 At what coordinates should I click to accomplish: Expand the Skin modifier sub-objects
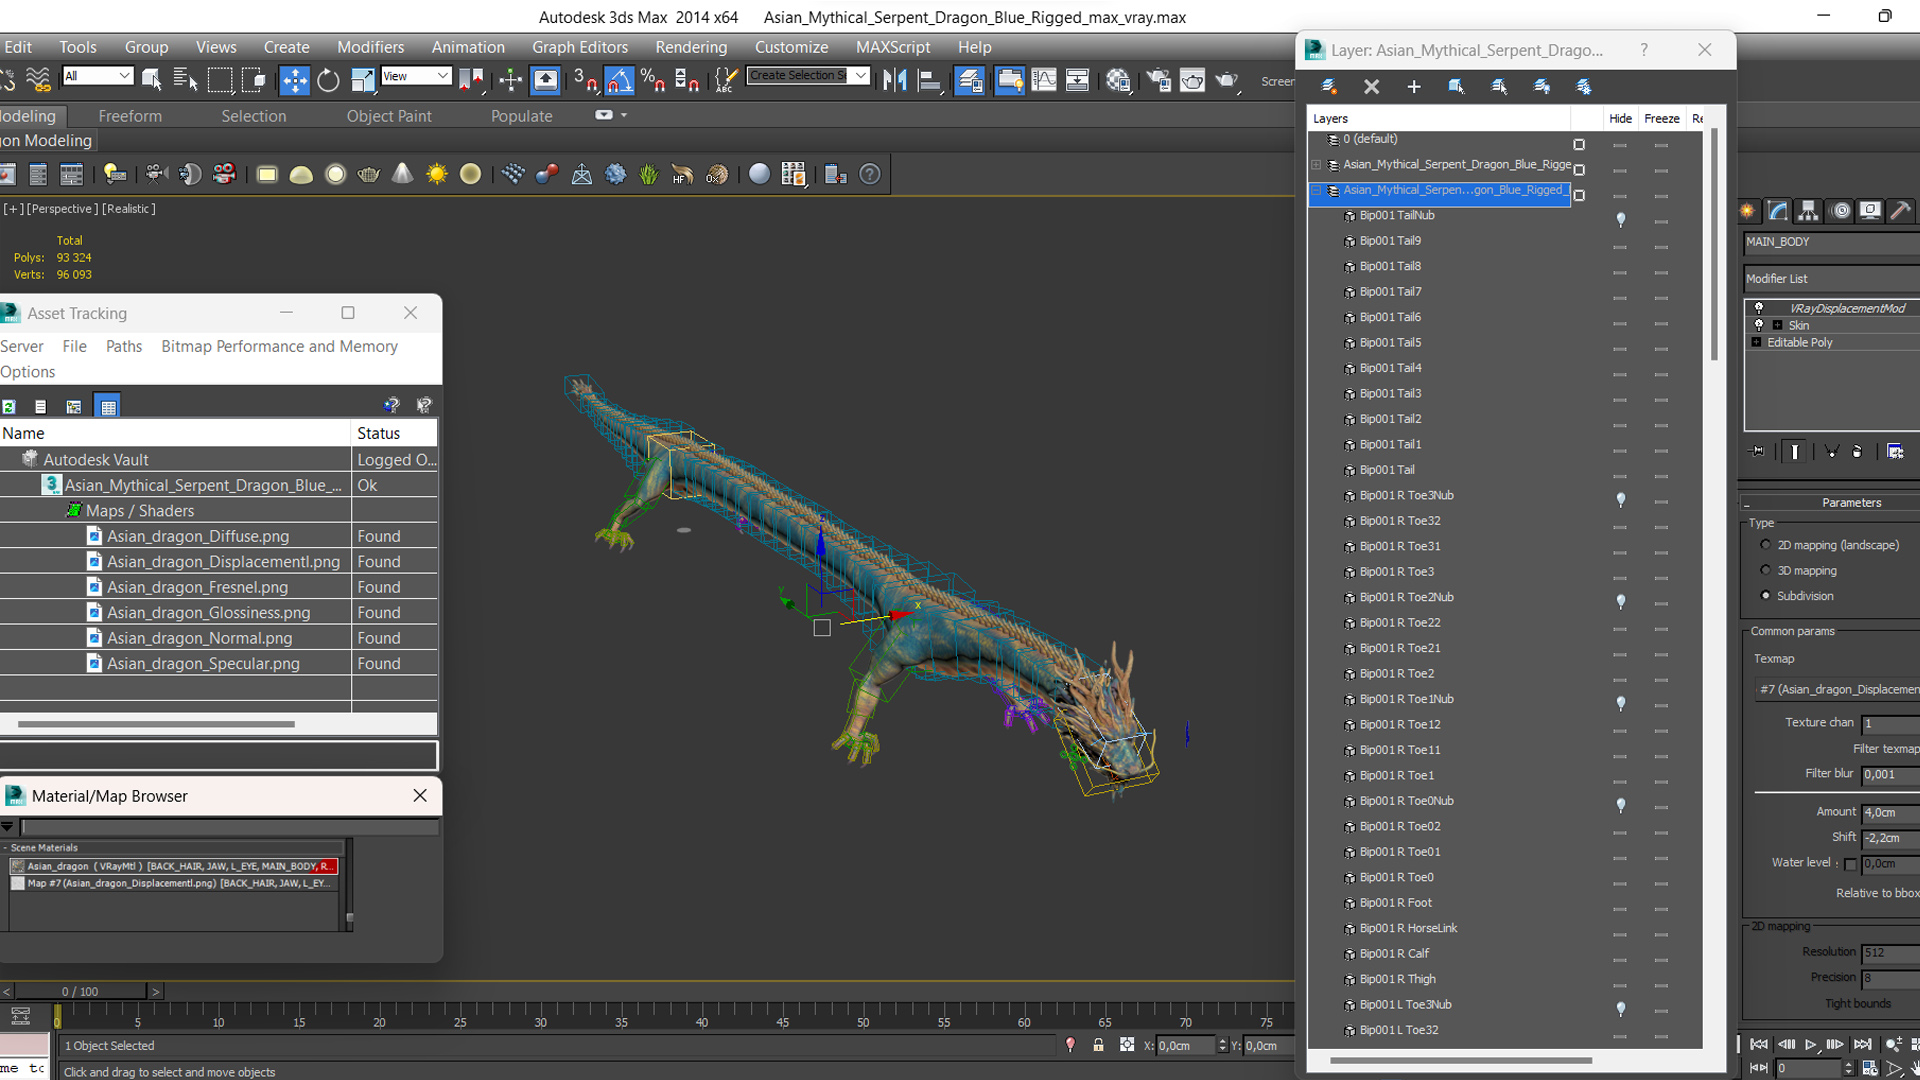(1777, 325)
